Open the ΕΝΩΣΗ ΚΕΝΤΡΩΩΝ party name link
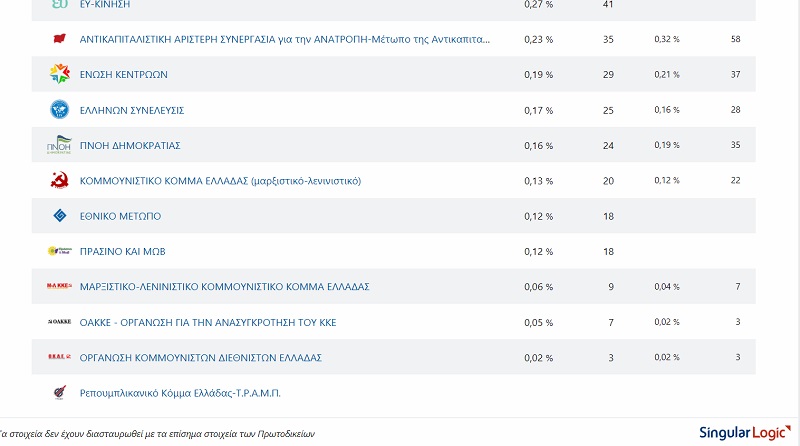 pyautogui.click(x=123, y=75)
